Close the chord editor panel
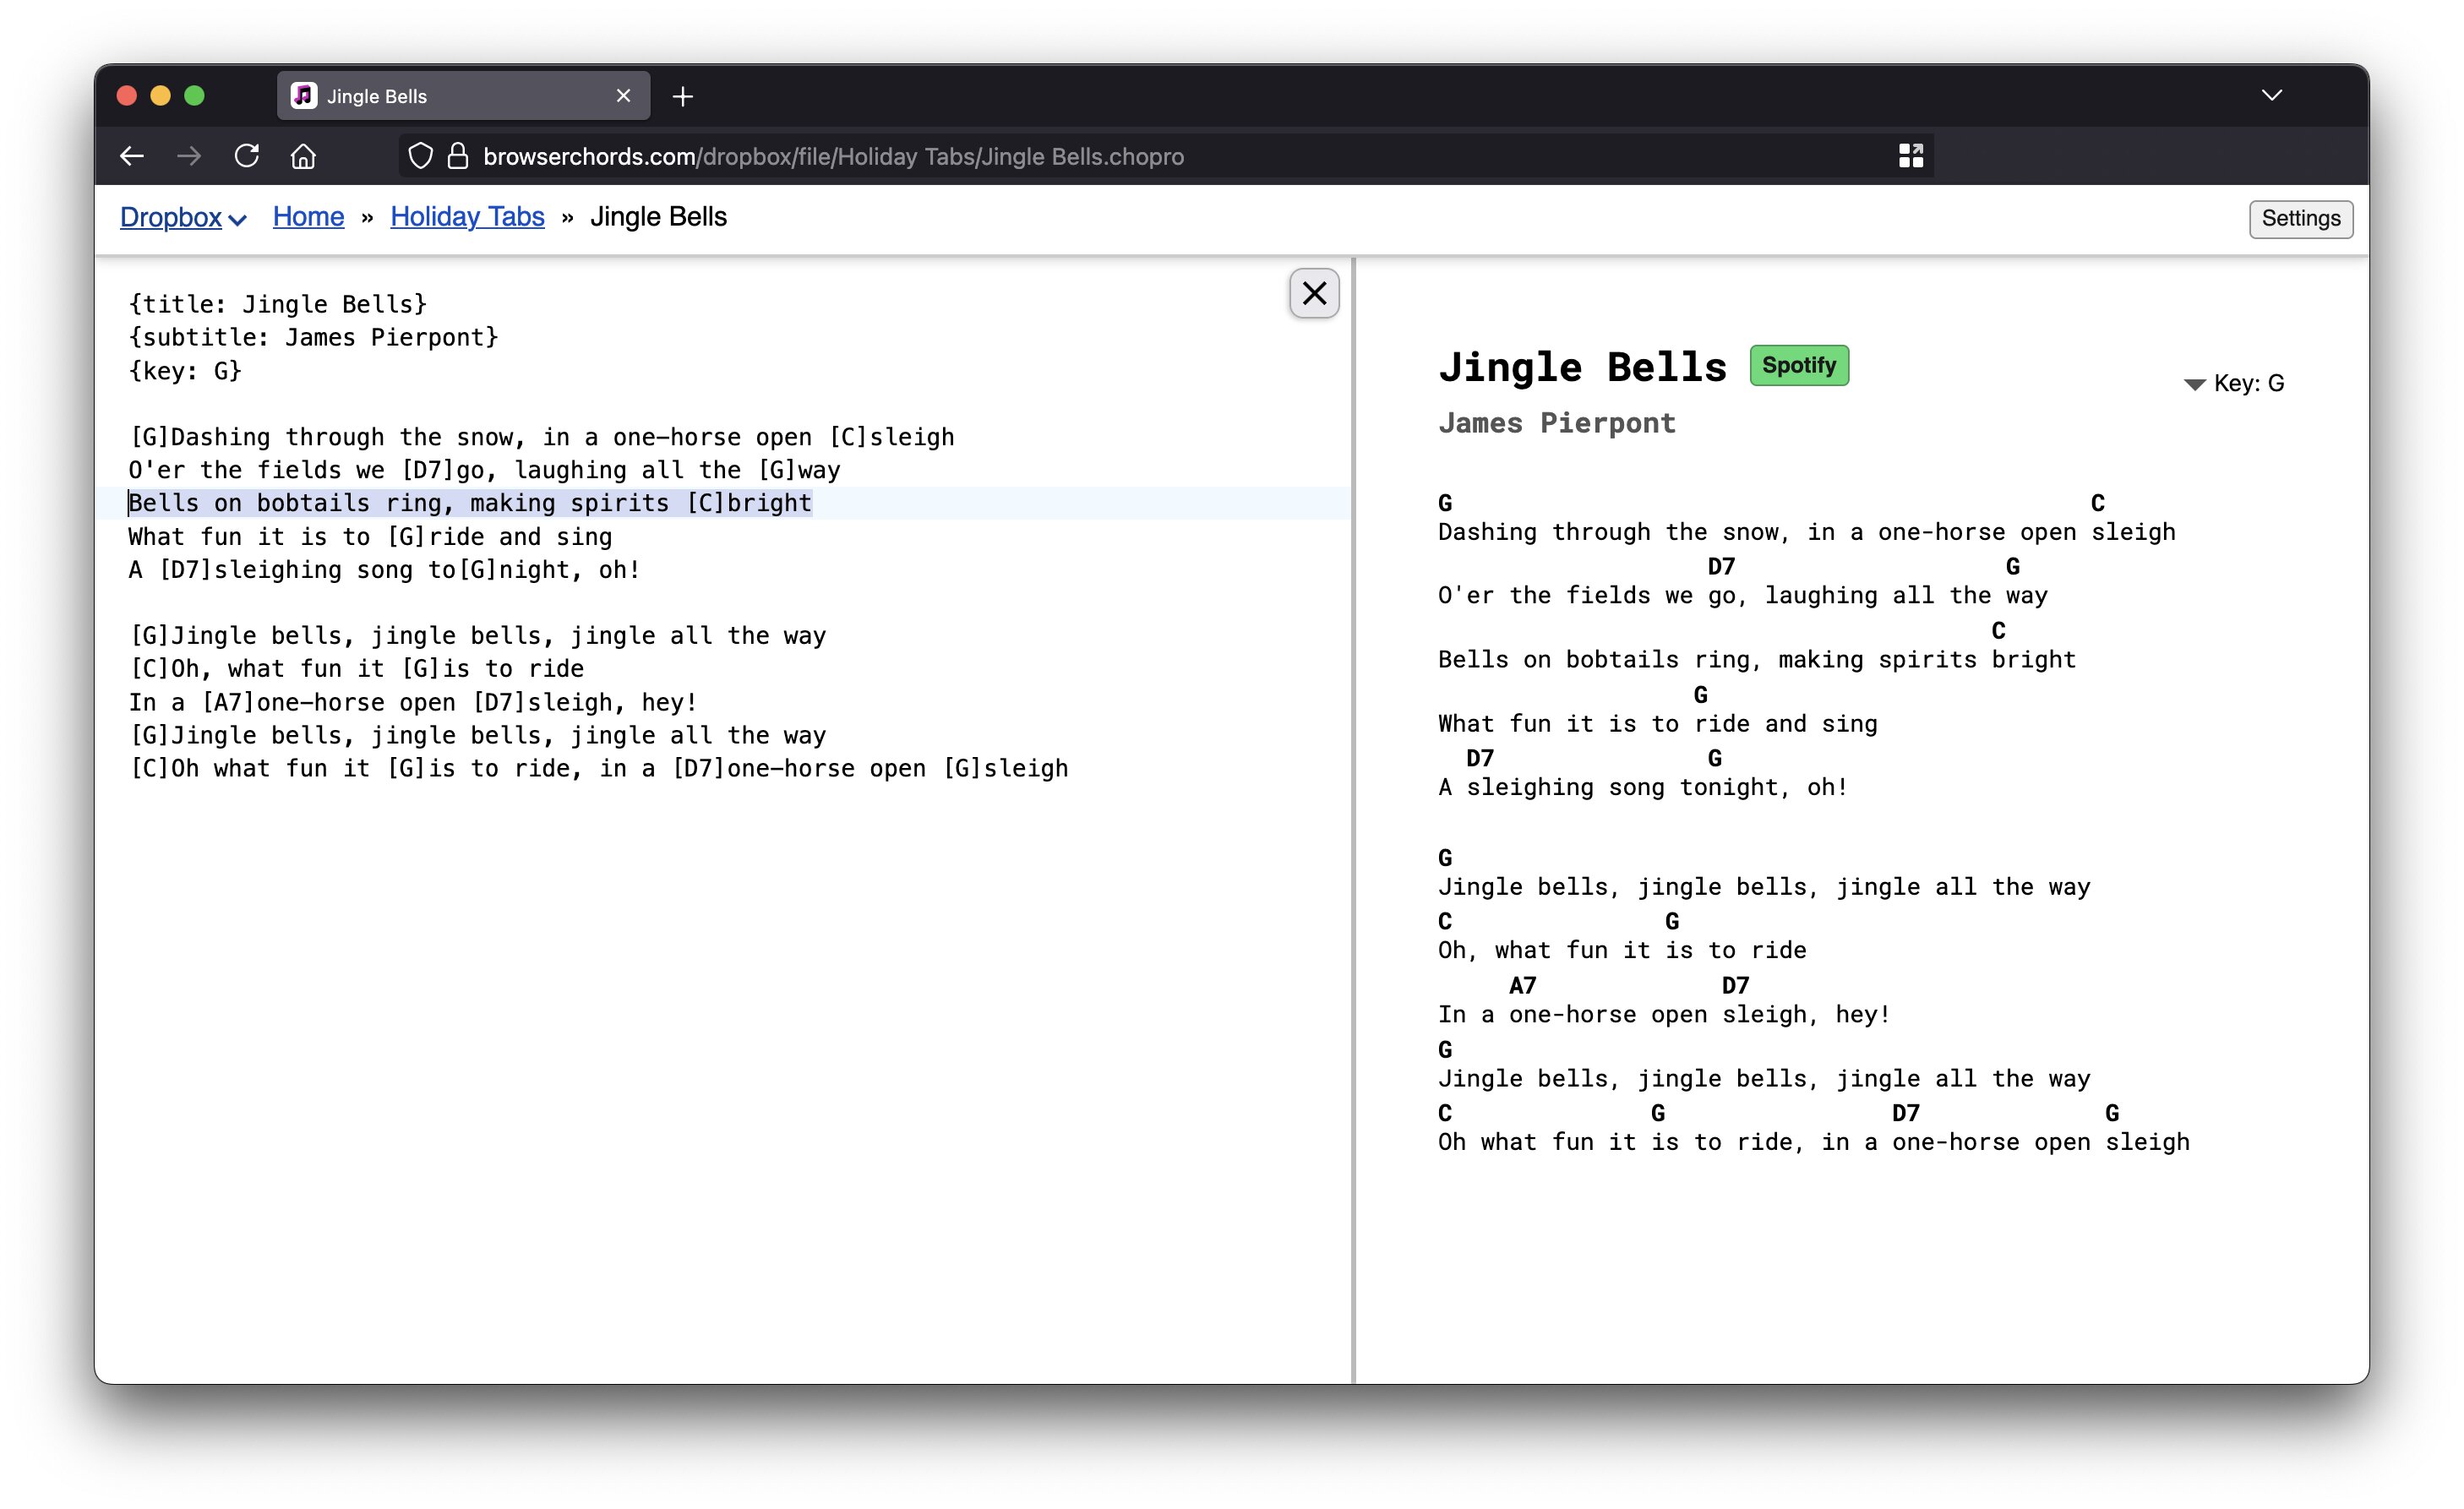This screenshot has height=1509, width=2464. coord(1313,293)
